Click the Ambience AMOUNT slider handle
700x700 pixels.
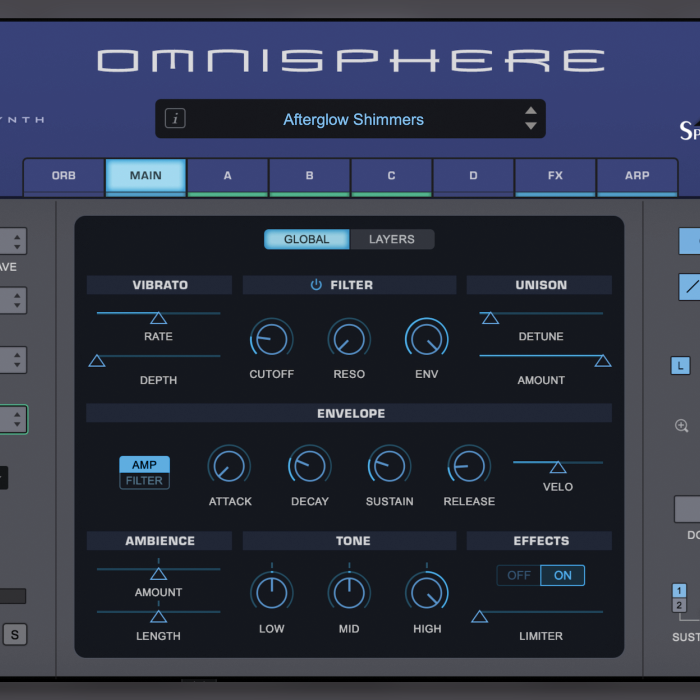click(158, 574)
